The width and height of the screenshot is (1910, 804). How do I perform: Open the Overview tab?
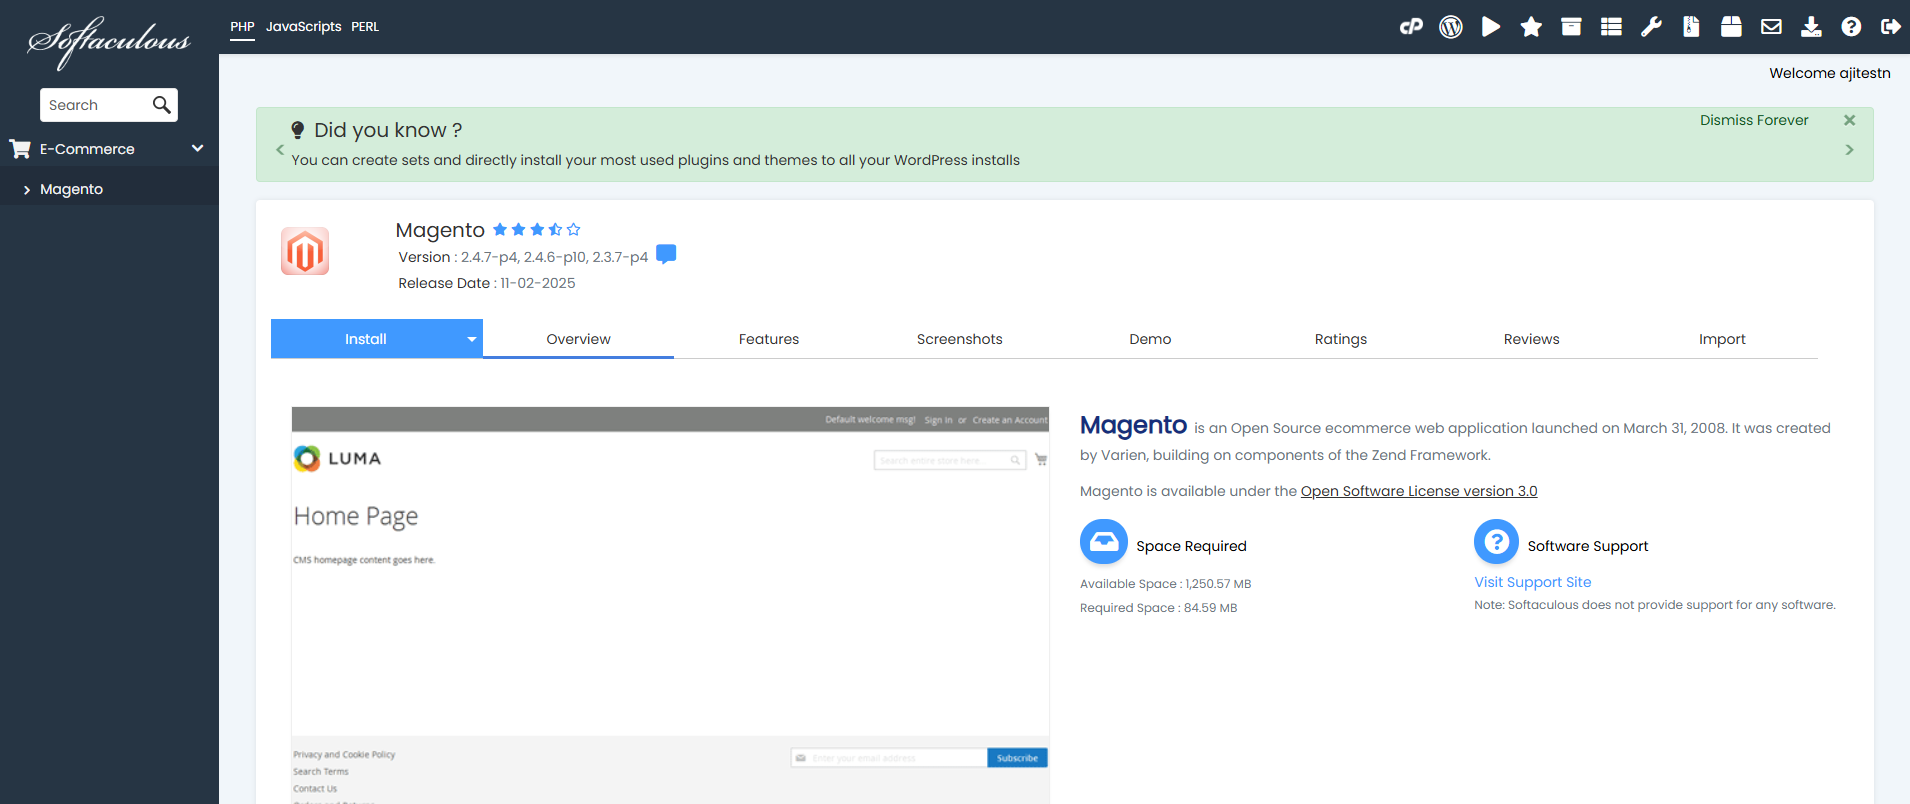578,339
